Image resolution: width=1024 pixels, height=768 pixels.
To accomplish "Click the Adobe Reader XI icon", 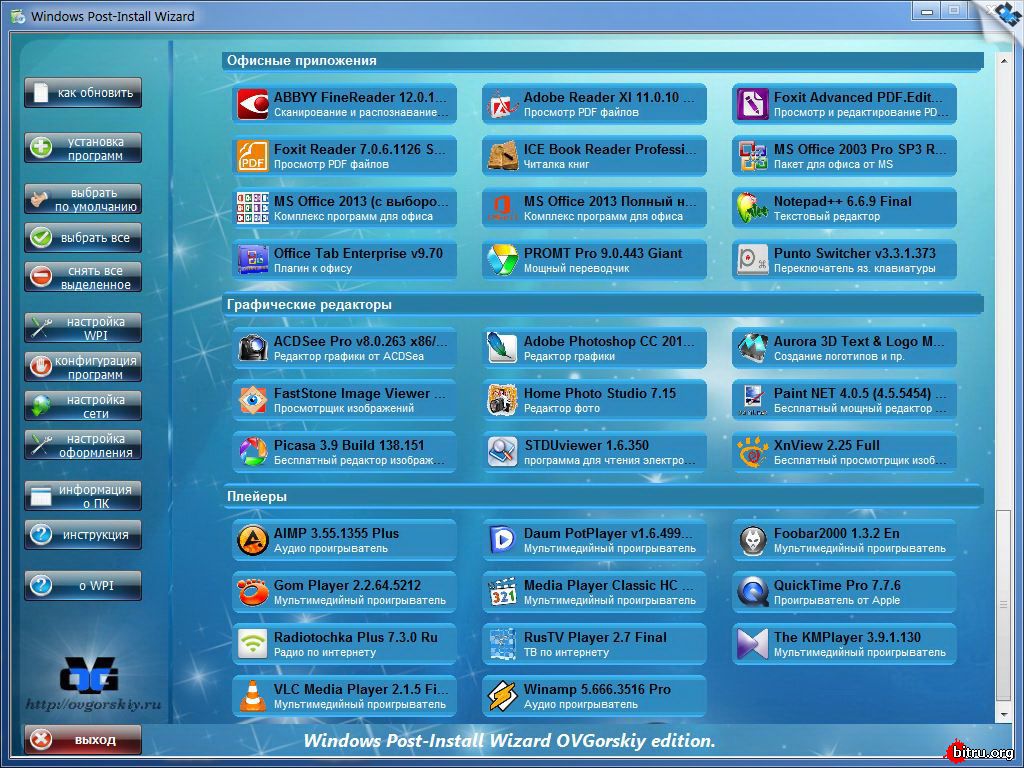I will coord(502,104).
